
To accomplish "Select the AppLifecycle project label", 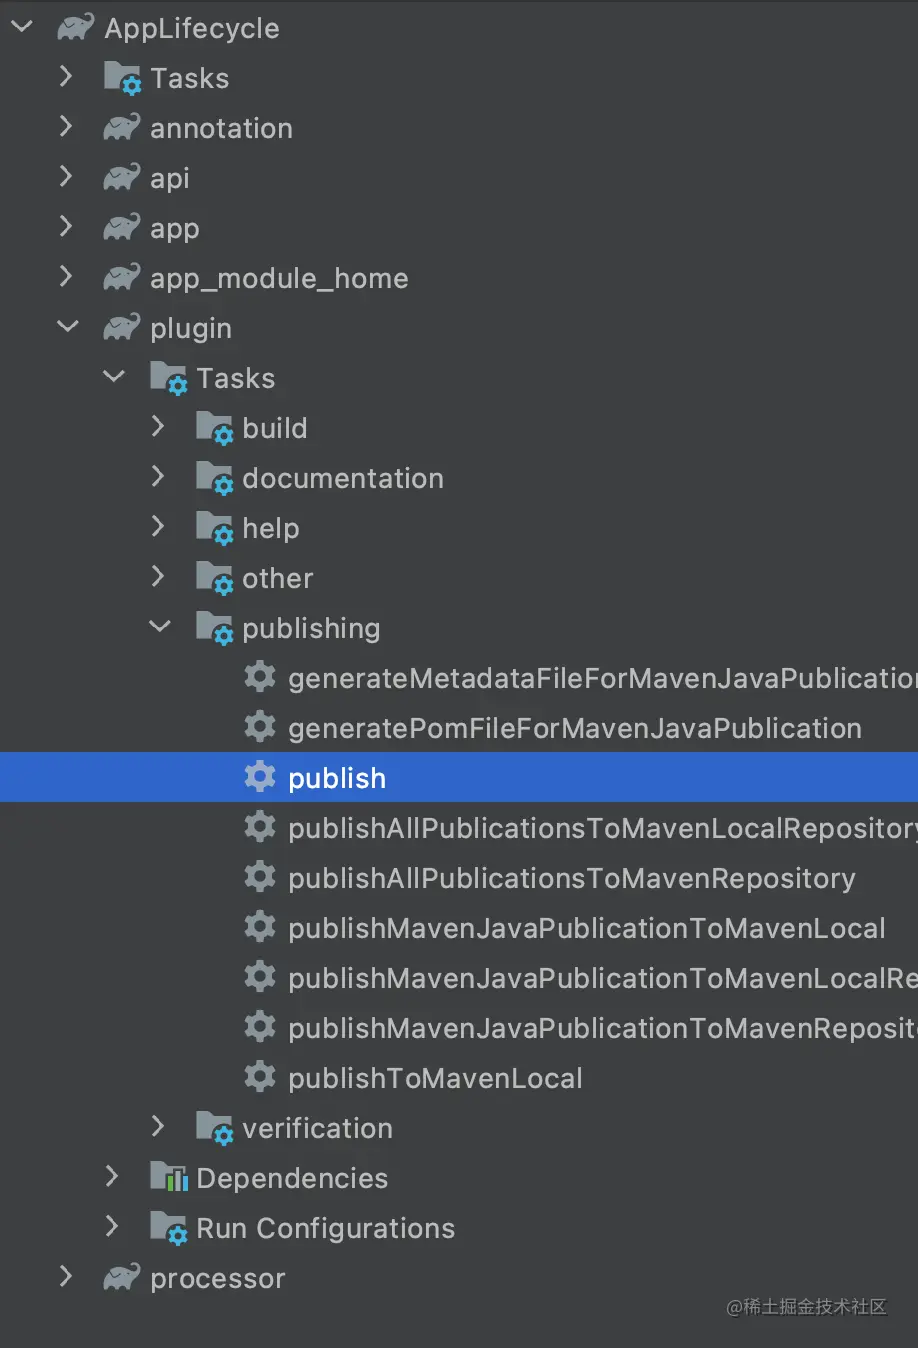I will pyautogui.click(x=192, y=28).
